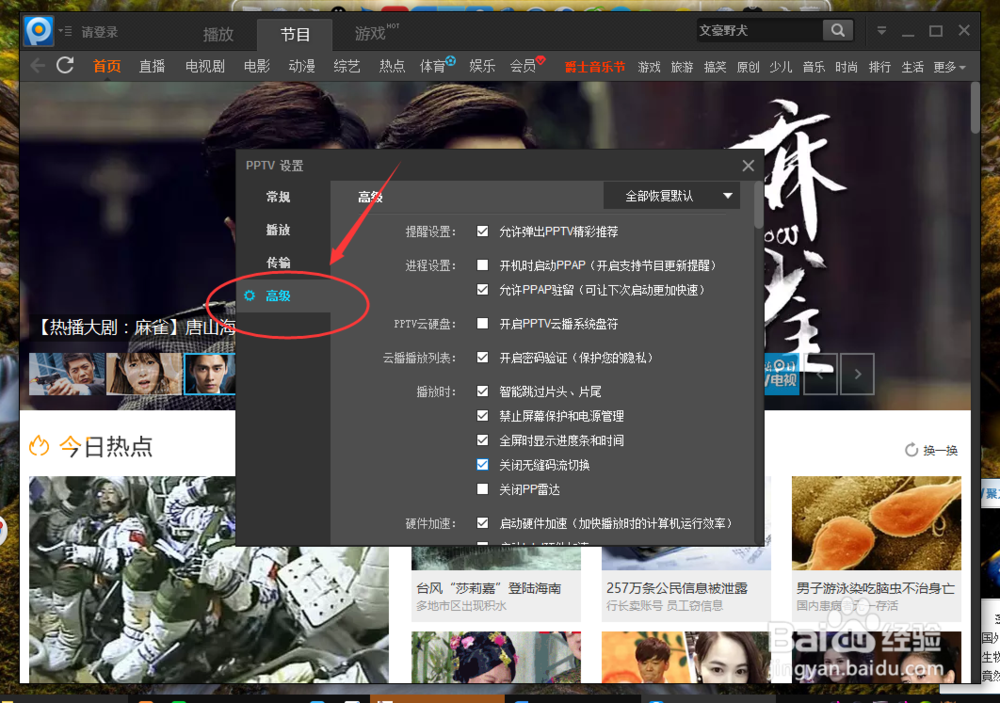Select 播放 in the settings sidebar
The width and height of the screenshot is (1000, 703).
coord(278,230)
